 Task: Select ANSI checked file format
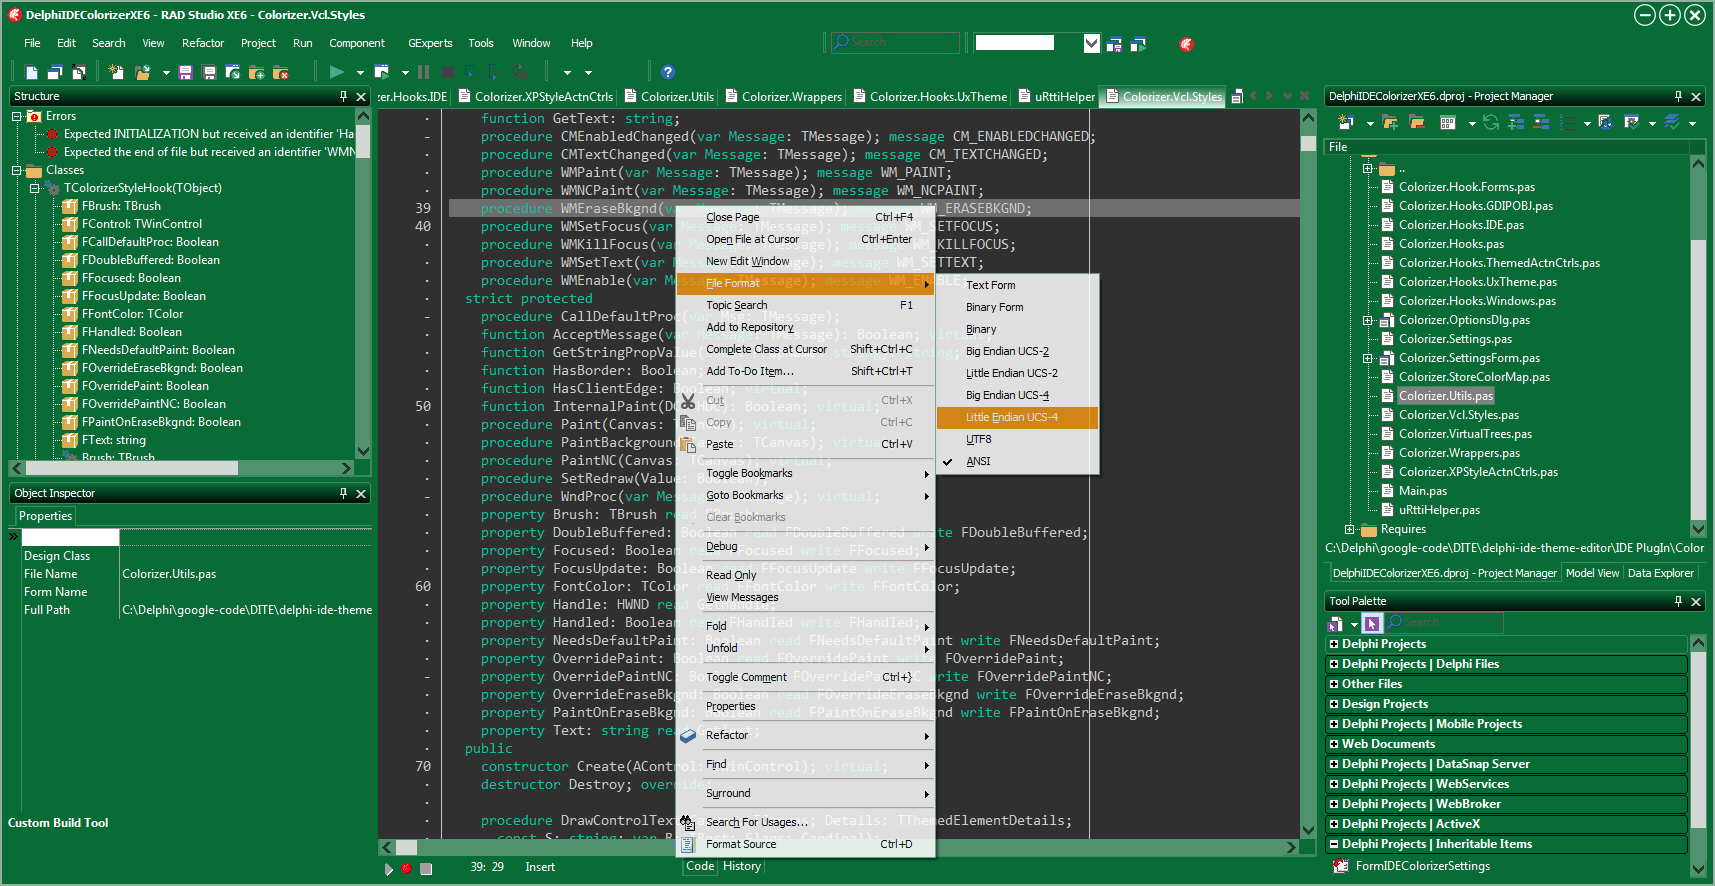(x=1017, y=461)
